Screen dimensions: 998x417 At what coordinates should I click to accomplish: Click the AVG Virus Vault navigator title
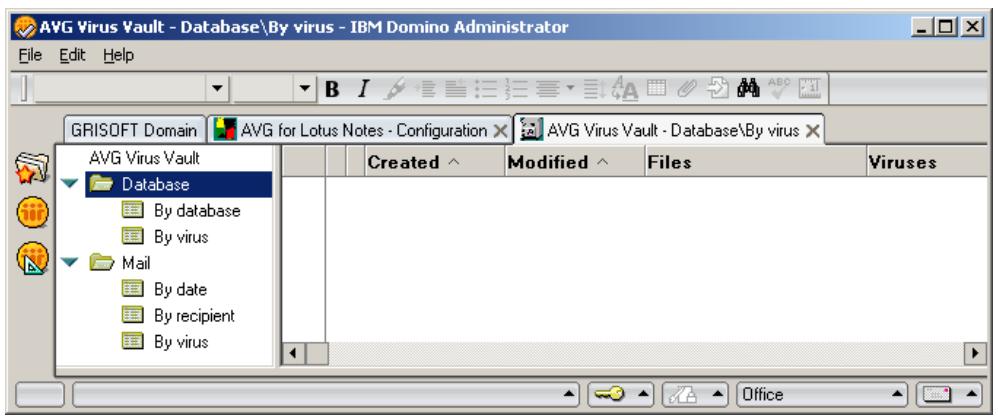click(144, 158)
